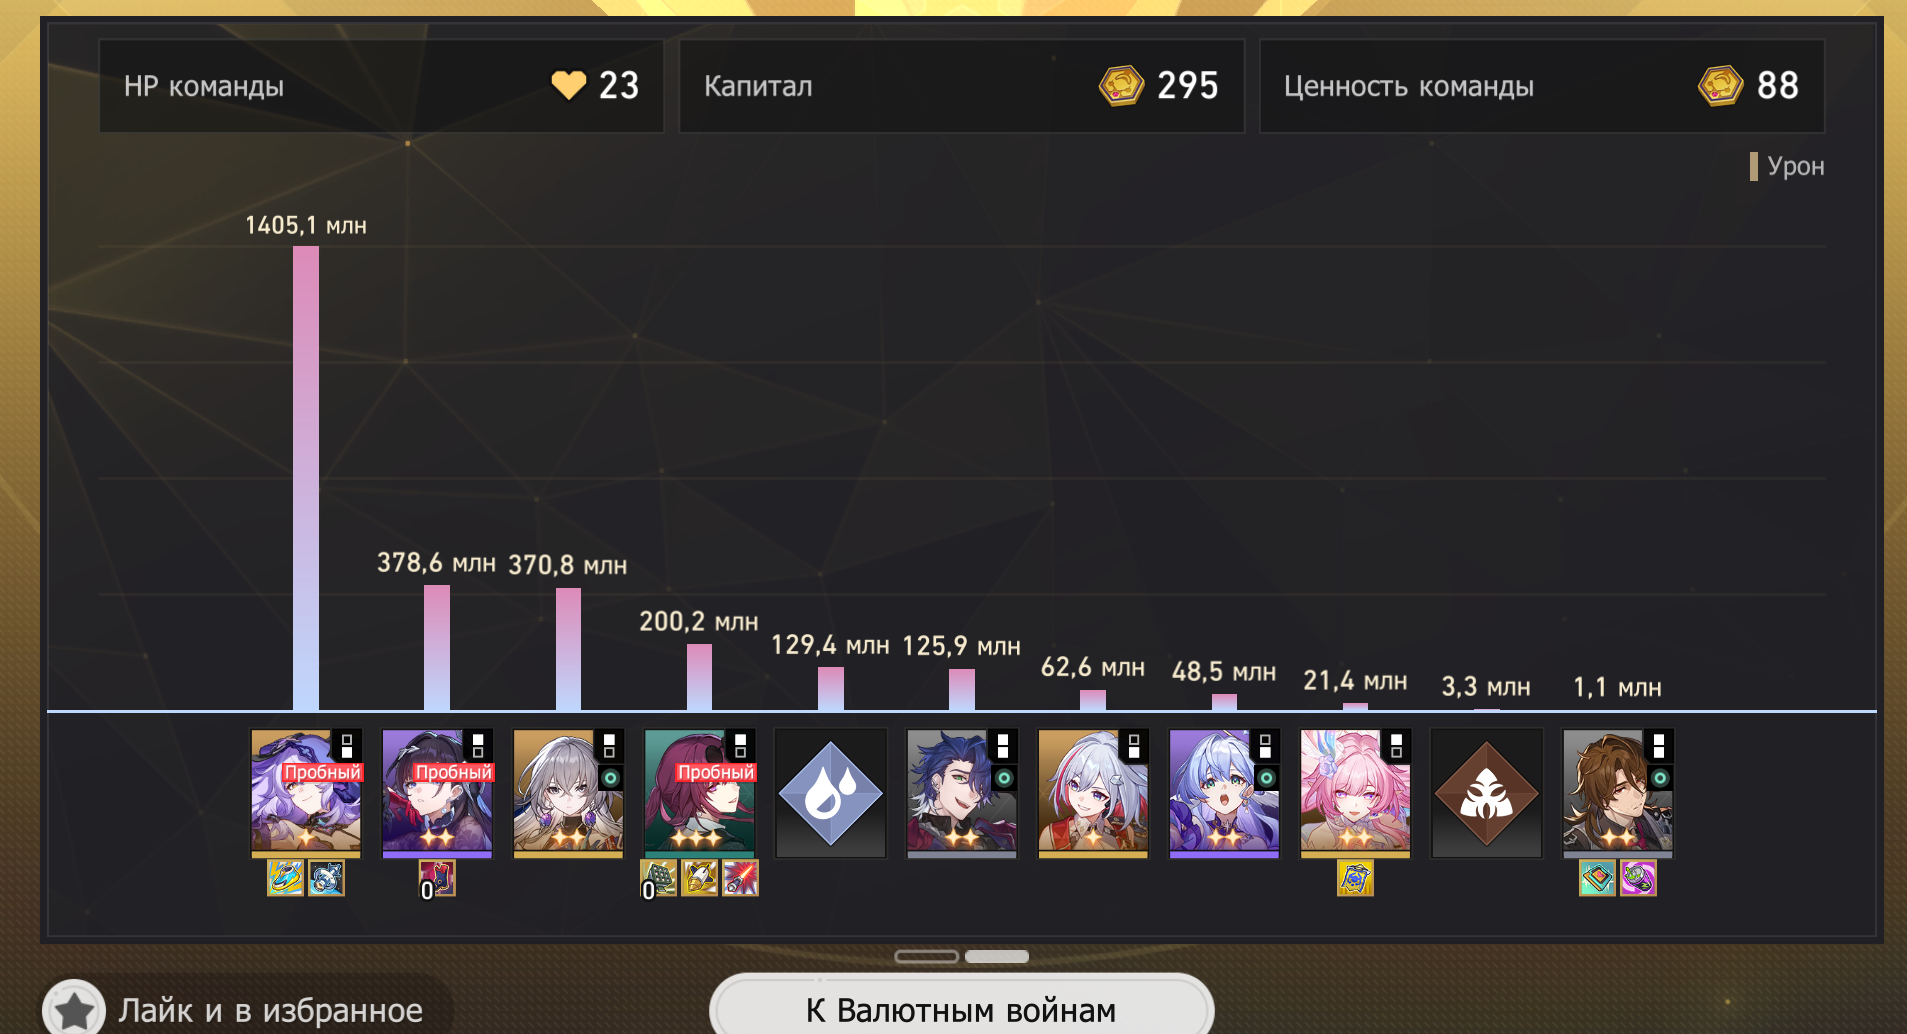This screenshot has width=1907, height=1034.
Task: Click the yellow item icon under the pink-haired character
Action: [x=1355, y=878]
